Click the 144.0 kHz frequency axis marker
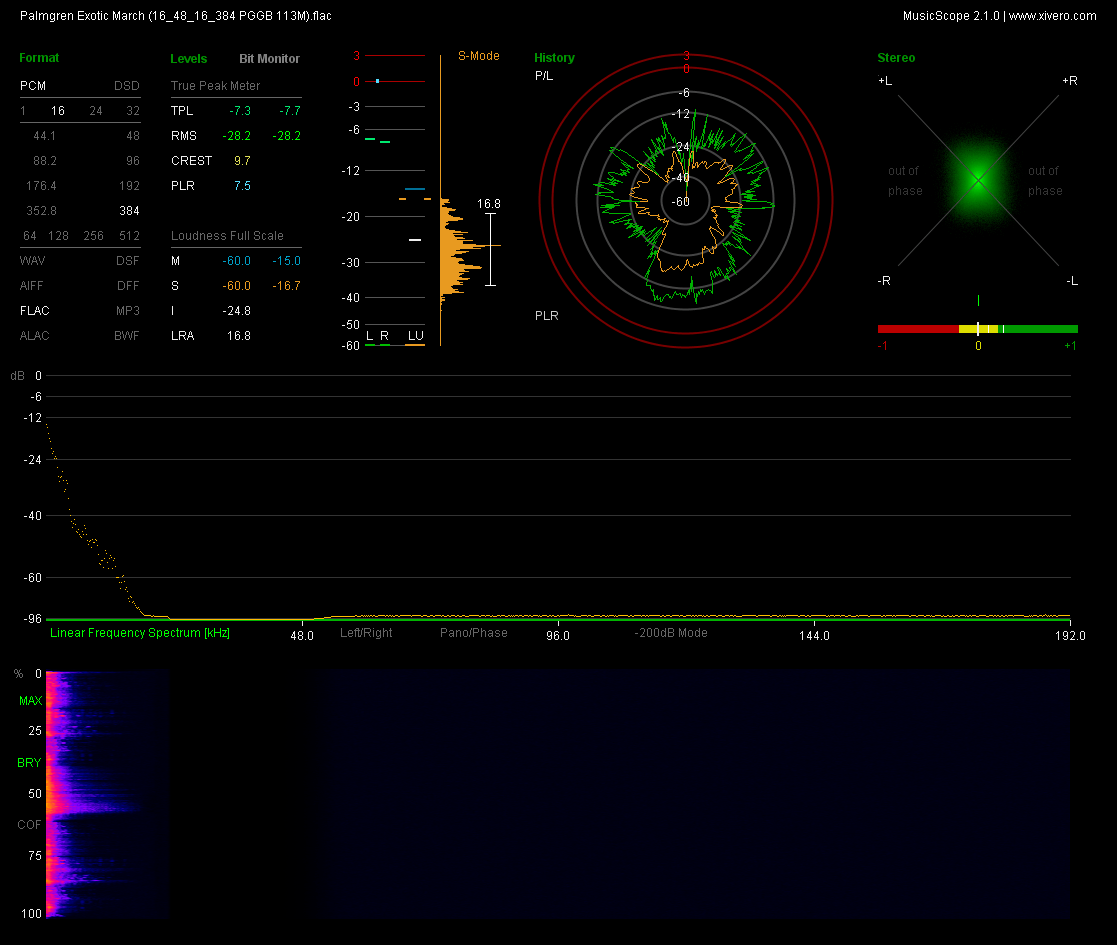The width and height of the screenshot is (1117, 945). coord(814,635)
